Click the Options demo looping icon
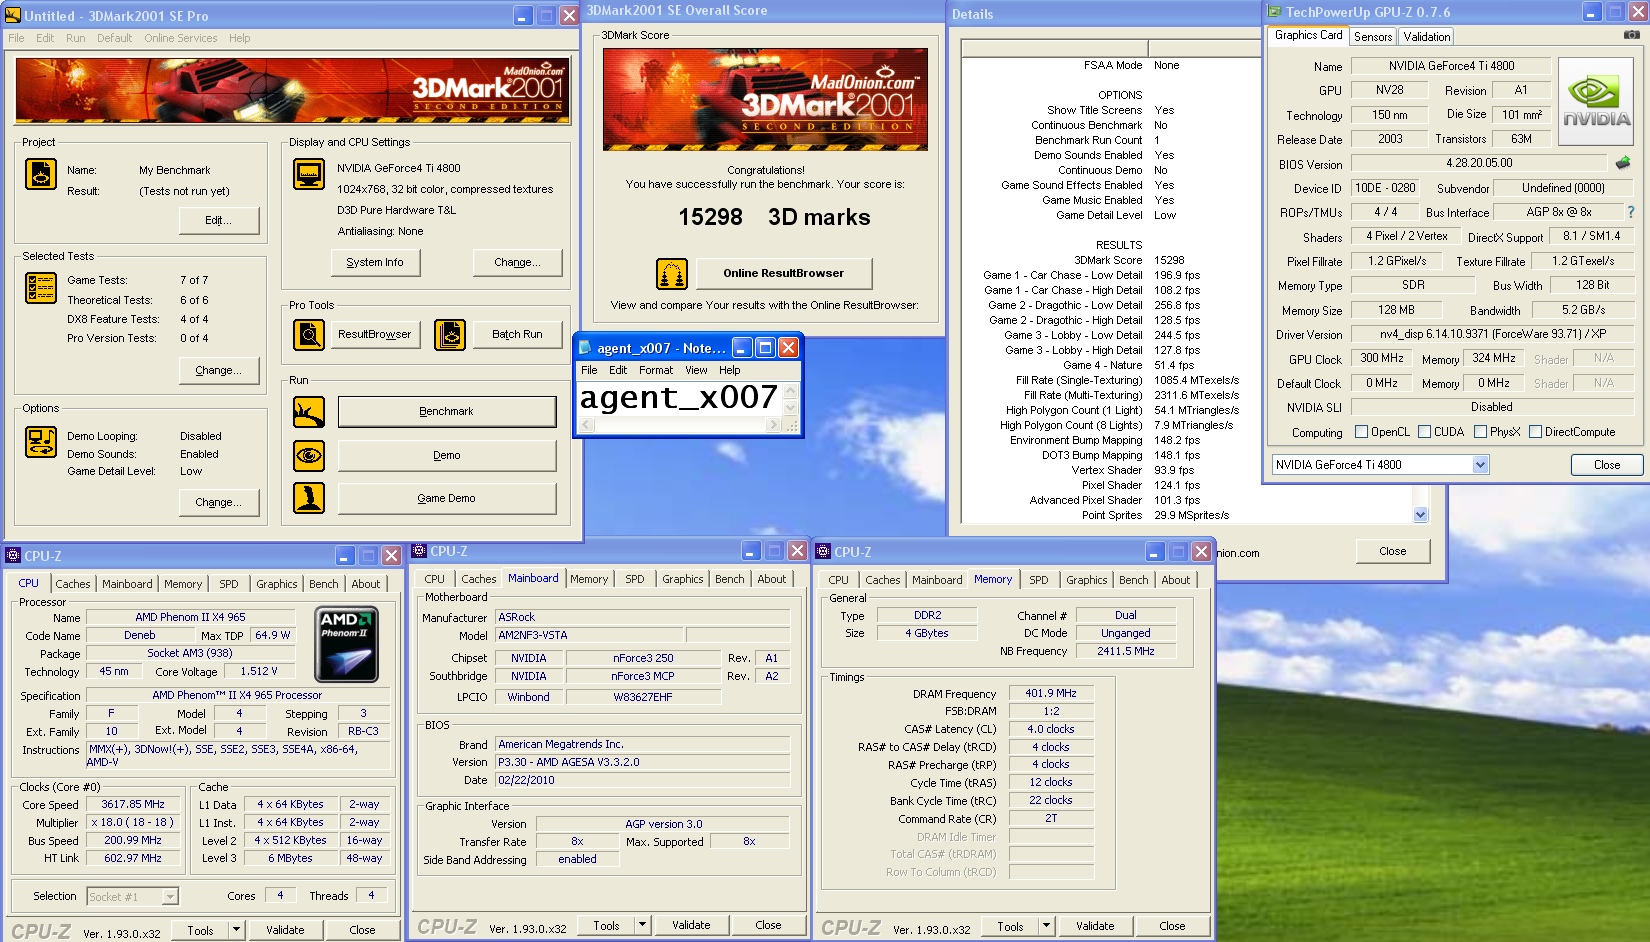This screenshot has height=942, width=1650. (41, 442)
